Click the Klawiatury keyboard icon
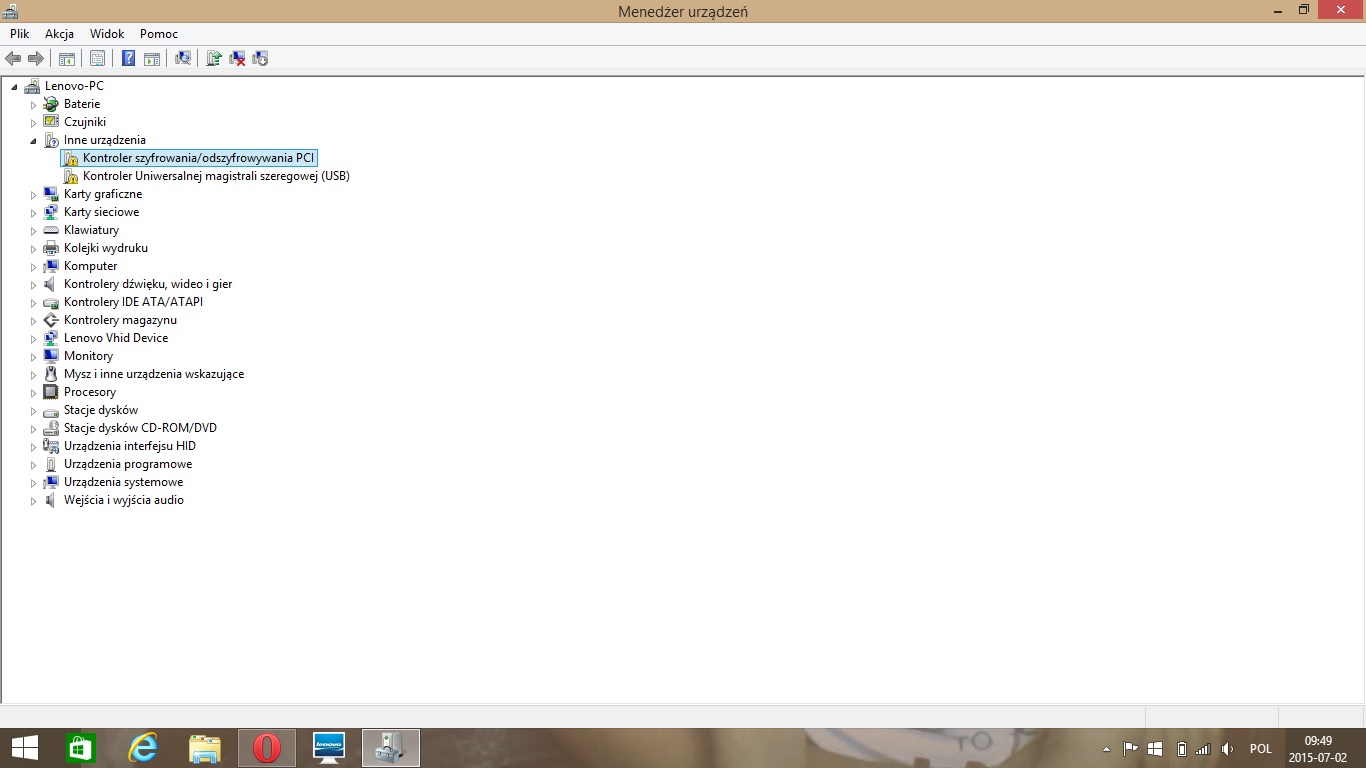1366x768 pixels. click(51, 230)
